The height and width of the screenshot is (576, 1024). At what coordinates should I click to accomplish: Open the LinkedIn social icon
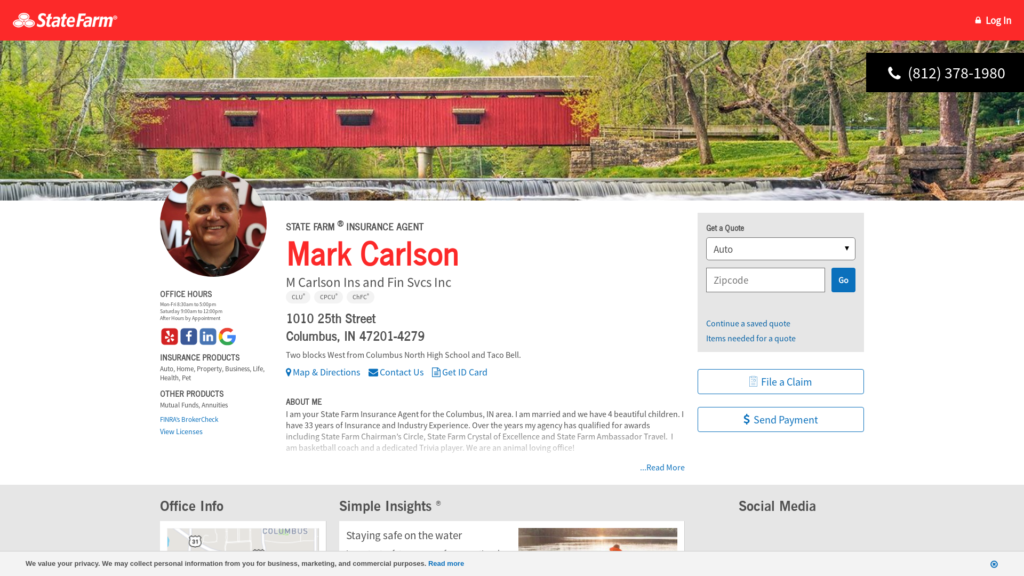pos(208,336)
